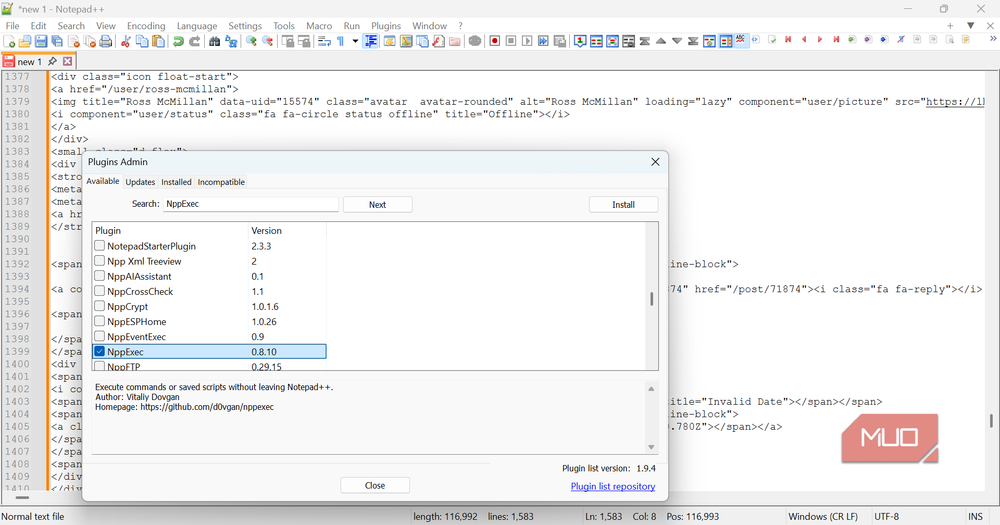This screenshot has height=525, width=1000.
Task: Click the Plugin column header
Action: pyautogui.click(x=170, y=230)
